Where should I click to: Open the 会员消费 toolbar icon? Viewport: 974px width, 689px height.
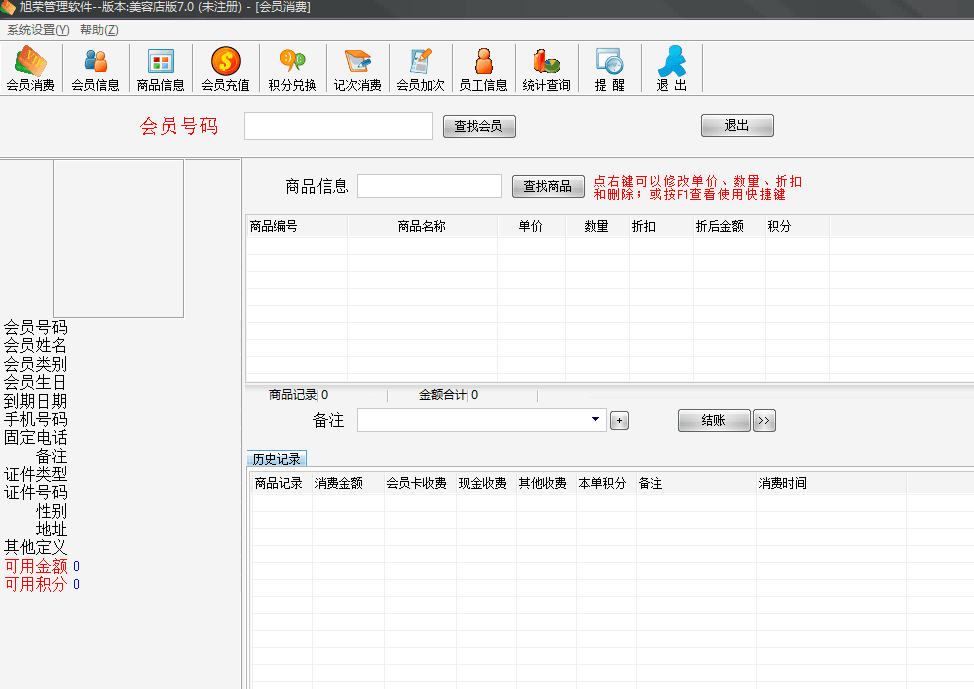[30, 68]
